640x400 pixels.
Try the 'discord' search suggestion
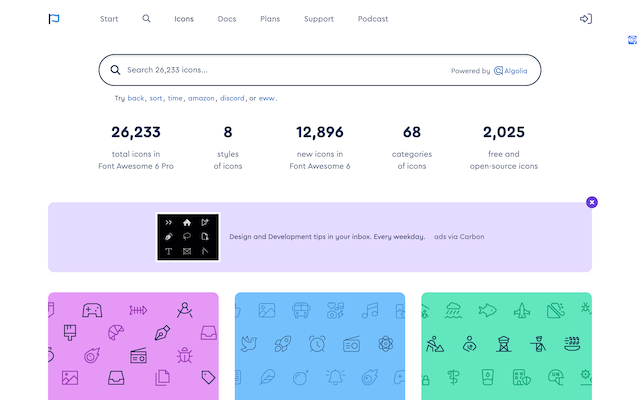(232, 98)
